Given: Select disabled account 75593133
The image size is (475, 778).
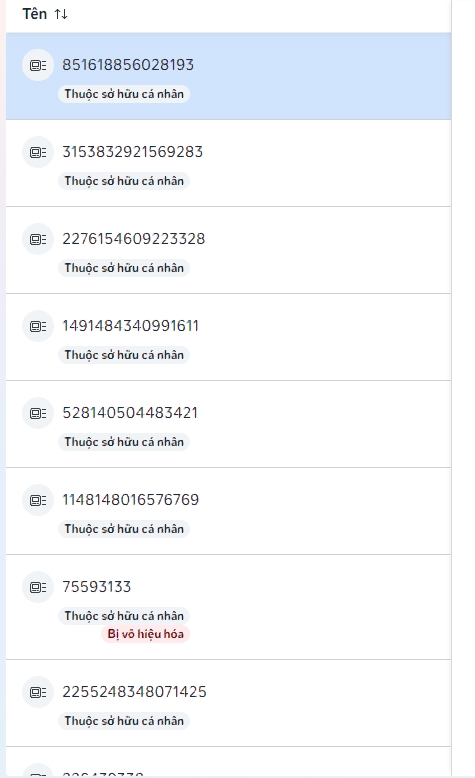Looking at the screenshot, I should point(228,607).
